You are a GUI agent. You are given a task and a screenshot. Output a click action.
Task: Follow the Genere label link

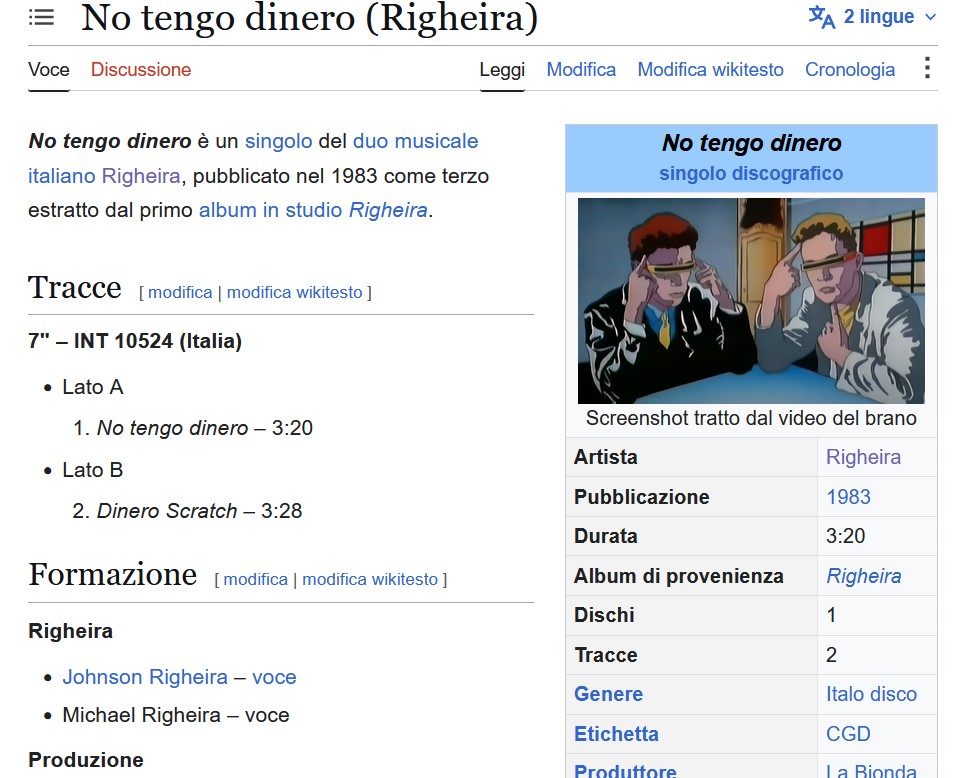(608, 694)
